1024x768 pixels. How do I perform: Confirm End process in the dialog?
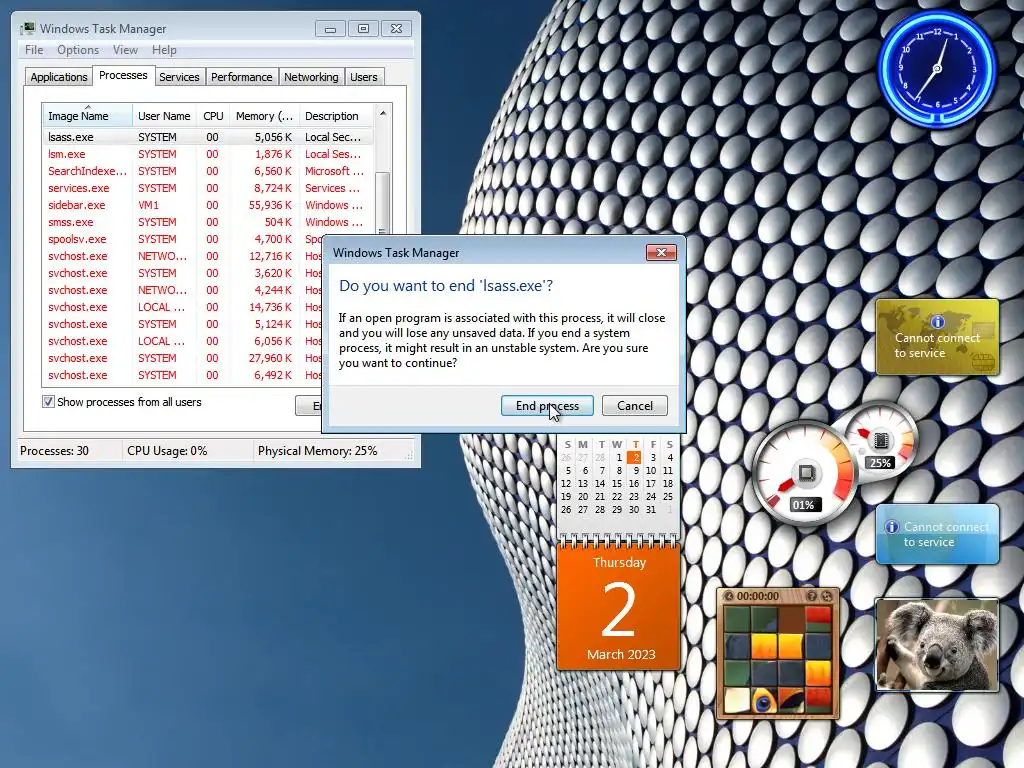click(547, 406)
